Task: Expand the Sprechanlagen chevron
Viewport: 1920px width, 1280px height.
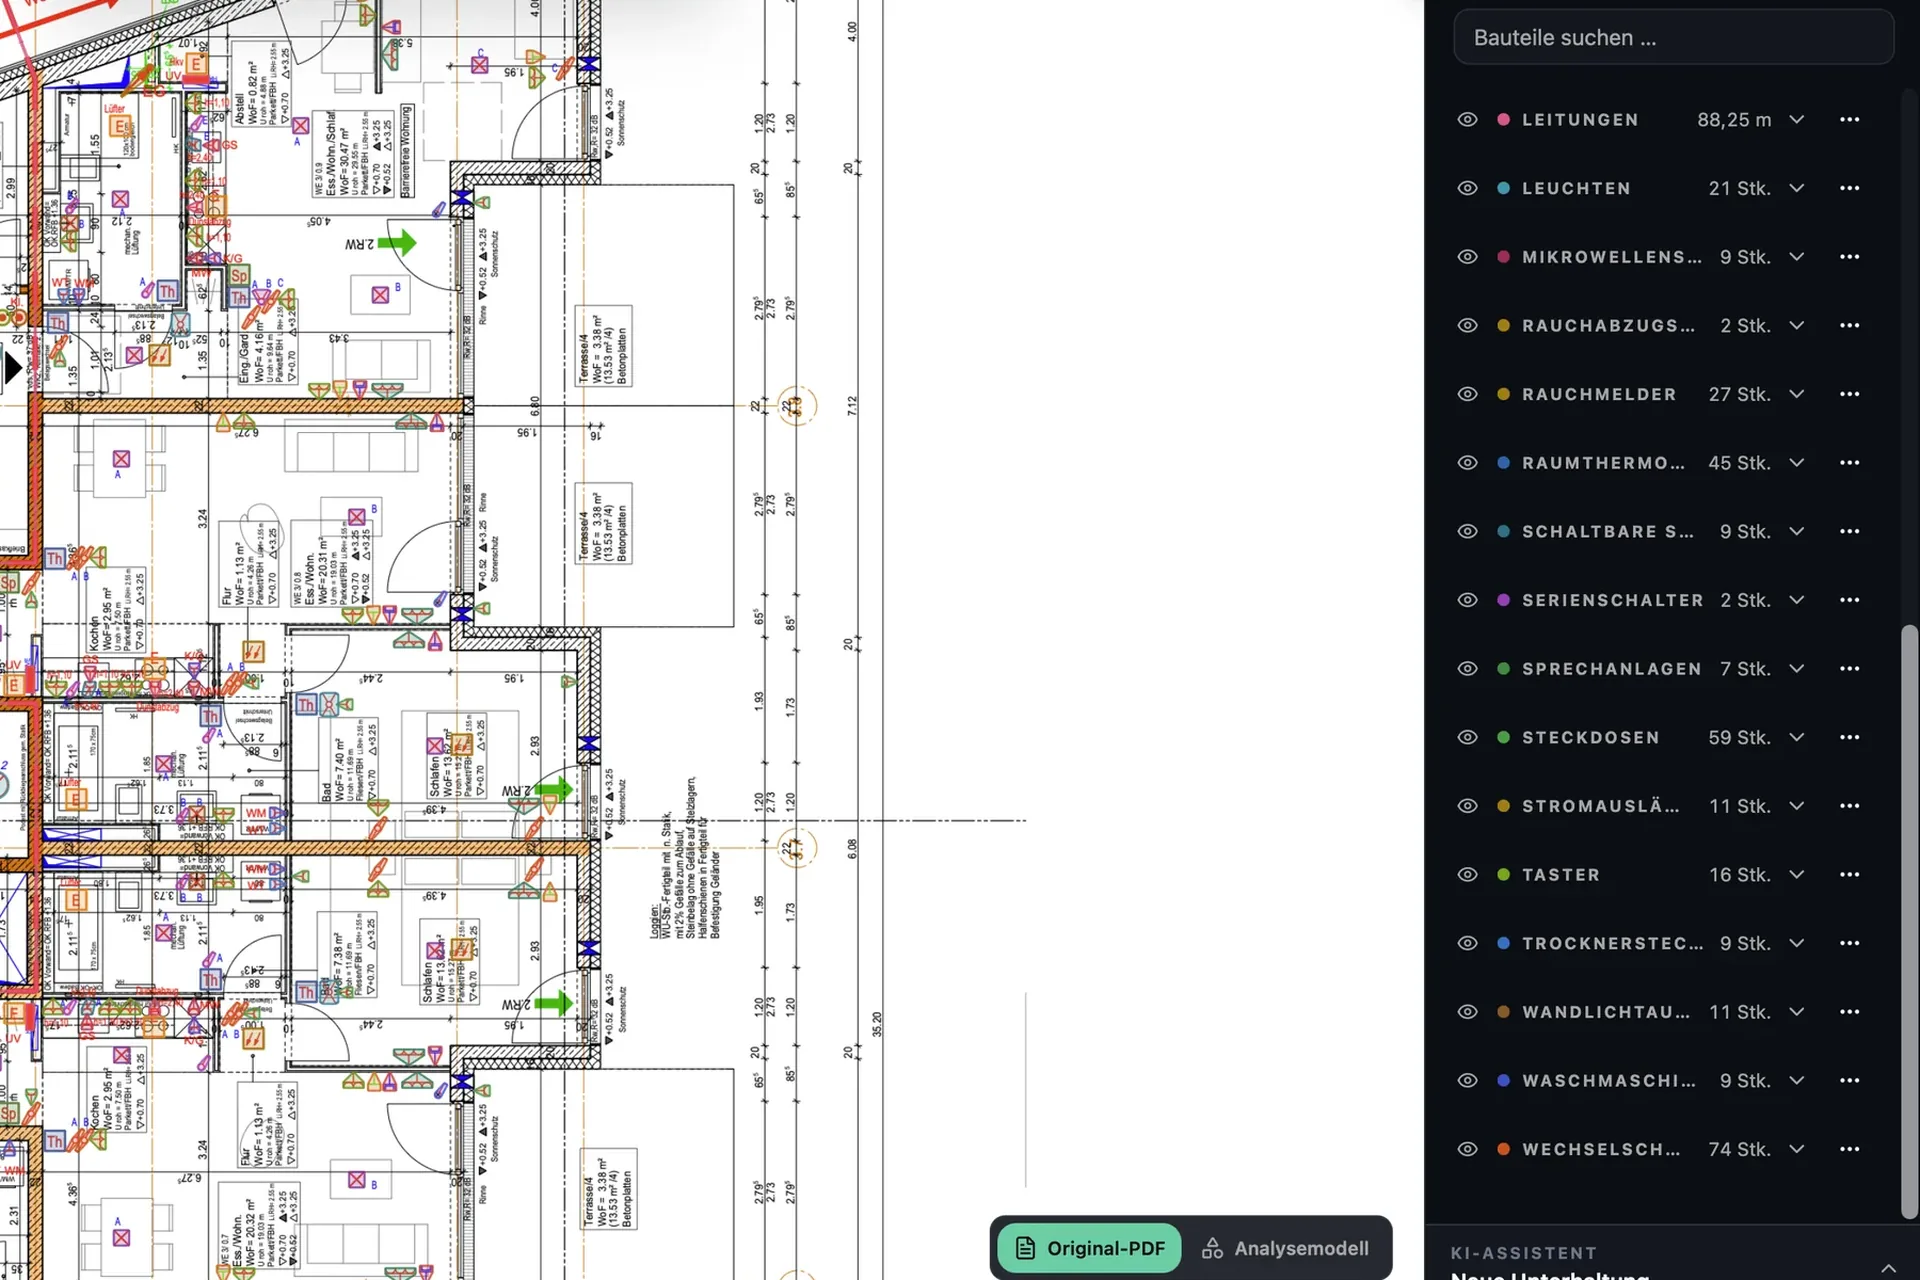Action: (1797, 669)
